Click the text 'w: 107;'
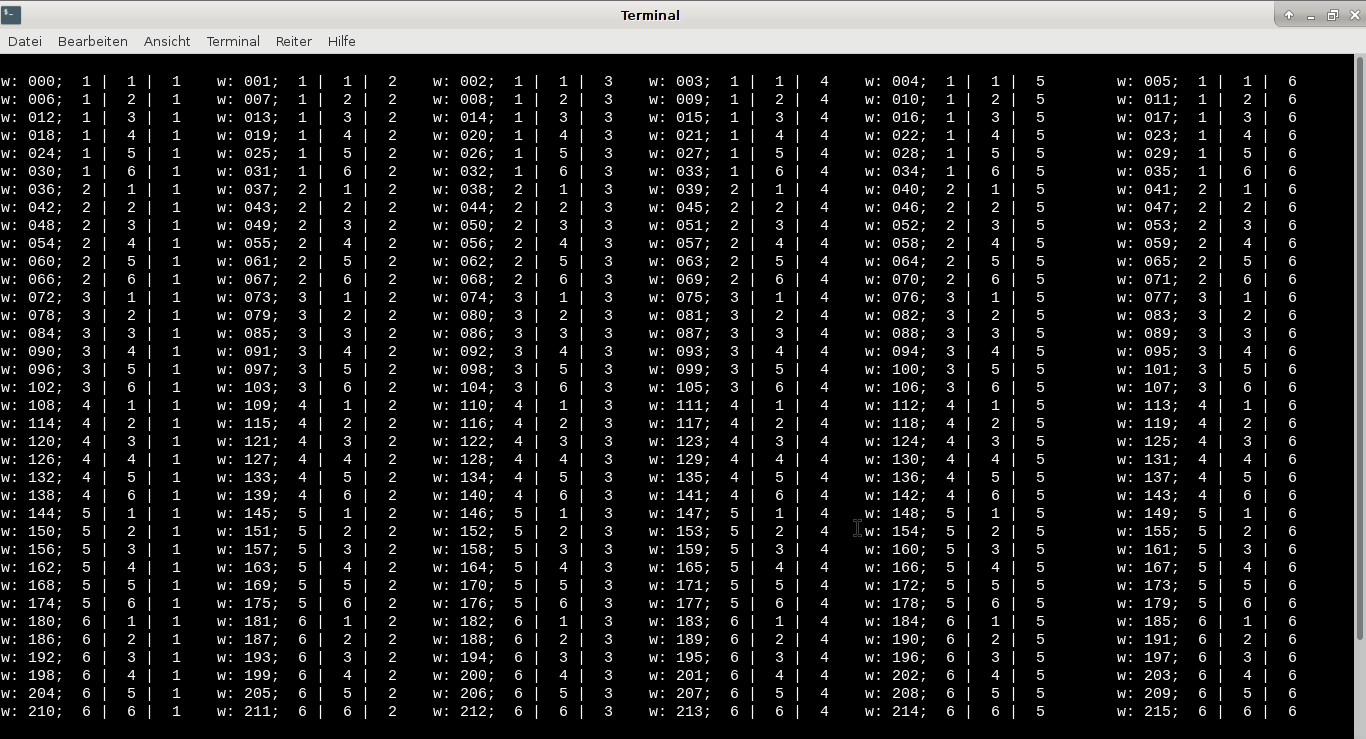This screenshot has height=739, width=1366. pos(1147,387)
